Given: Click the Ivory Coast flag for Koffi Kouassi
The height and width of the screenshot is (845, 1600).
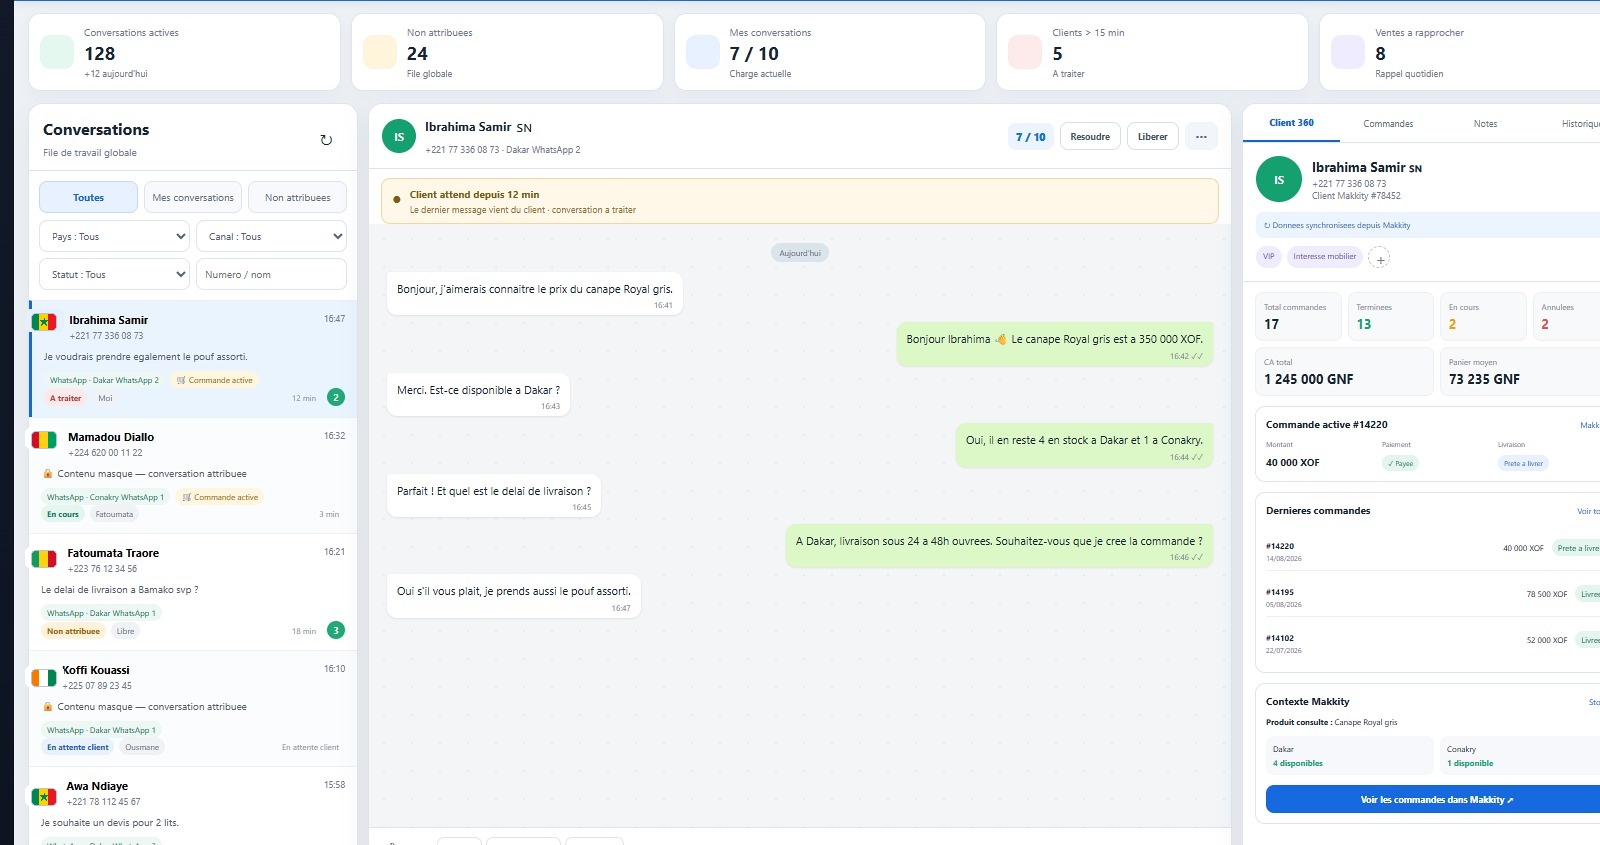Looking at the screenshot, I should coord(44,678).
